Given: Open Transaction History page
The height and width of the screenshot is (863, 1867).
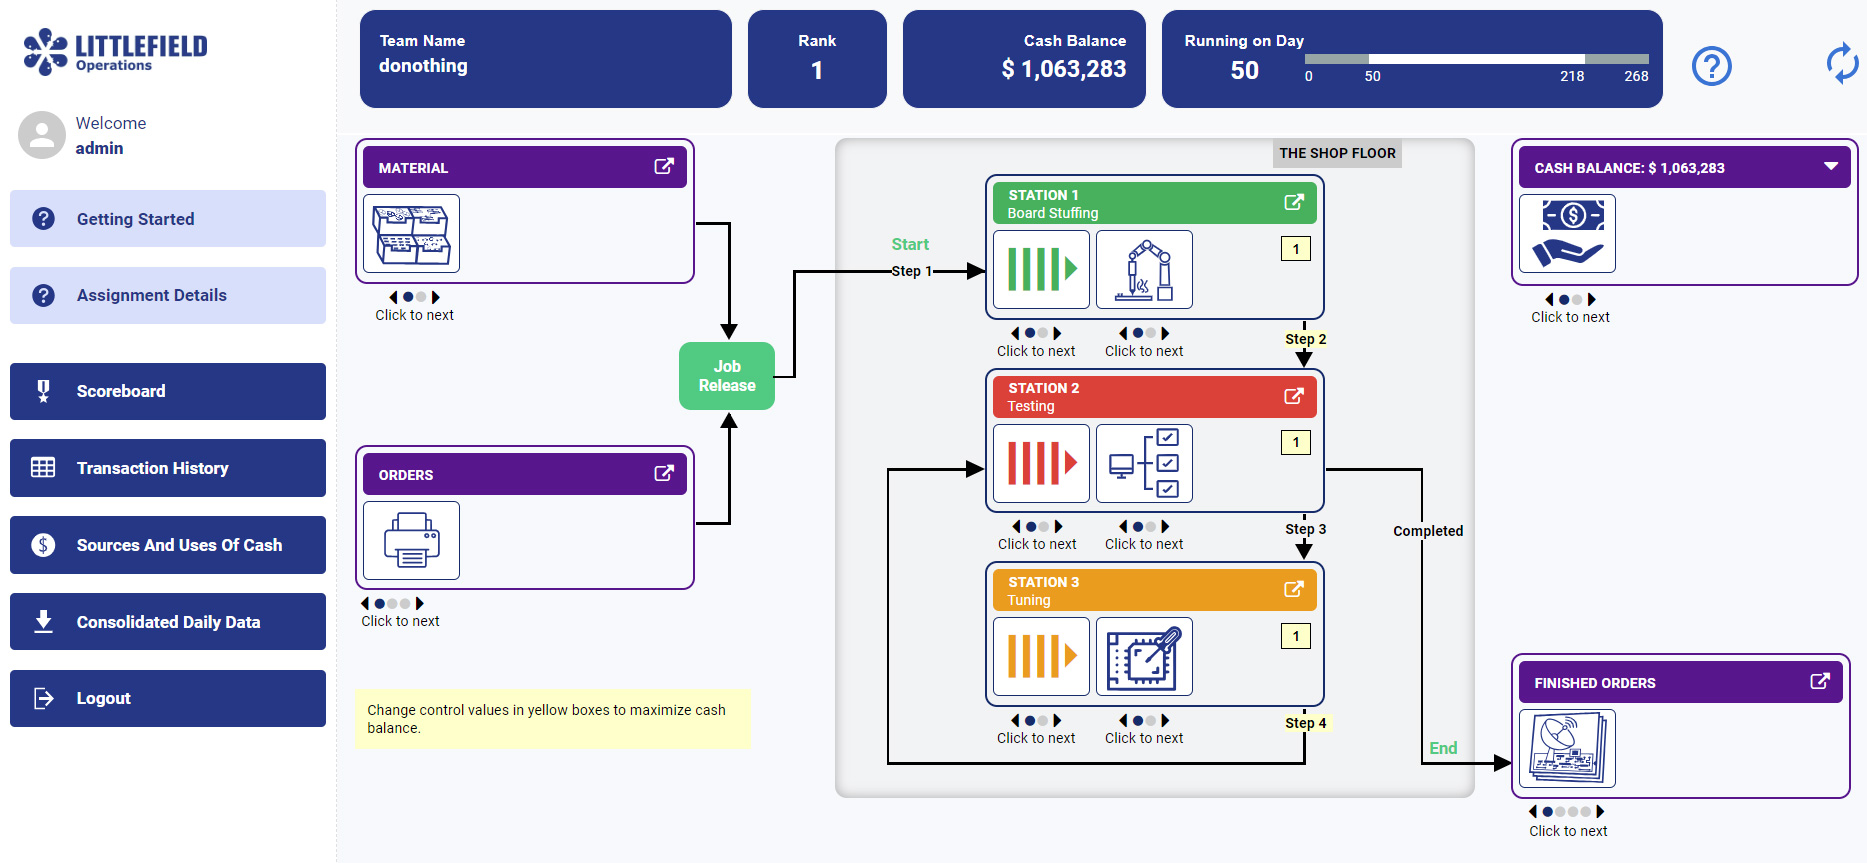Looking at the screenshot, I should tap(168, 468).
